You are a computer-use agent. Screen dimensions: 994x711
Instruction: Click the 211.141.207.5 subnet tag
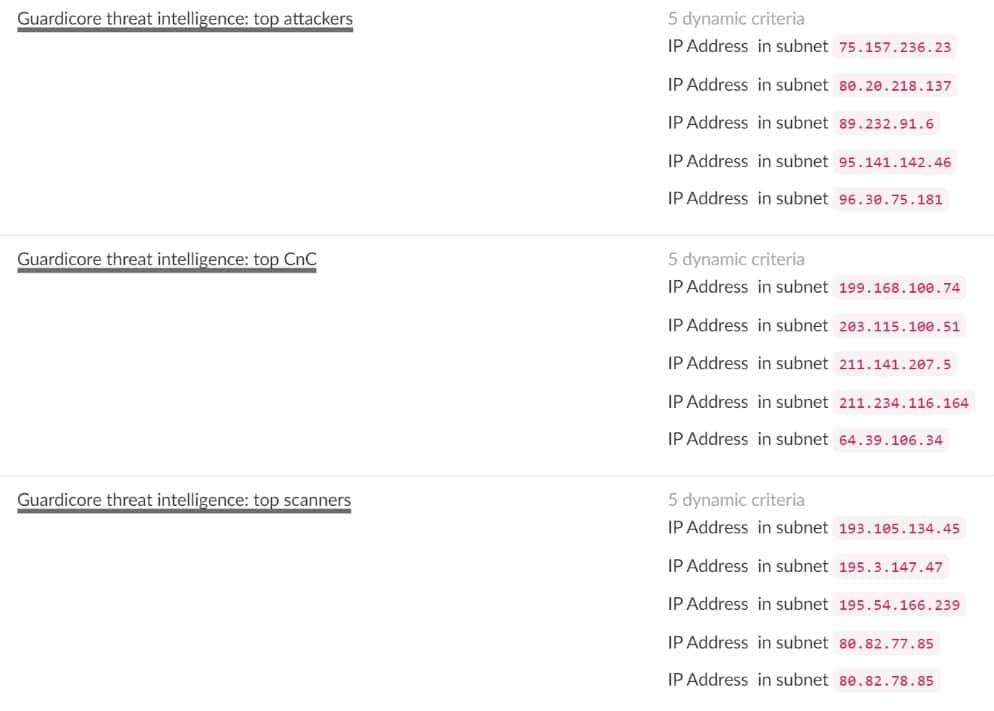(894, 364)
